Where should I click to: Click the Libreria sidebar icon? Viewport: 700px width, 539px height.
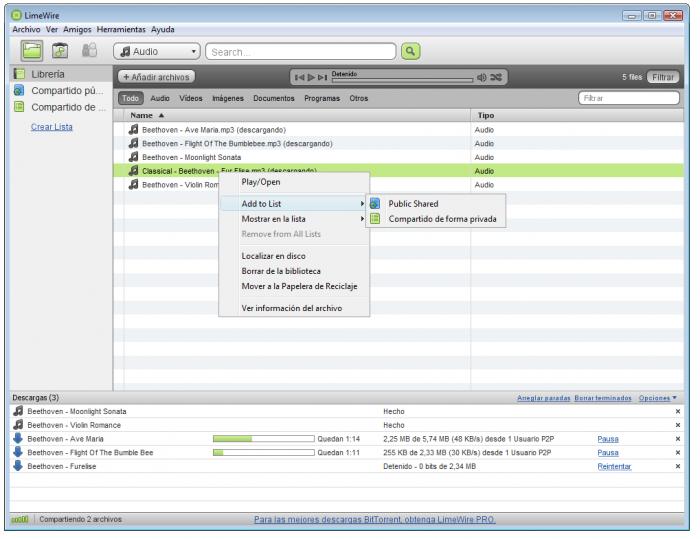(19, 74)
